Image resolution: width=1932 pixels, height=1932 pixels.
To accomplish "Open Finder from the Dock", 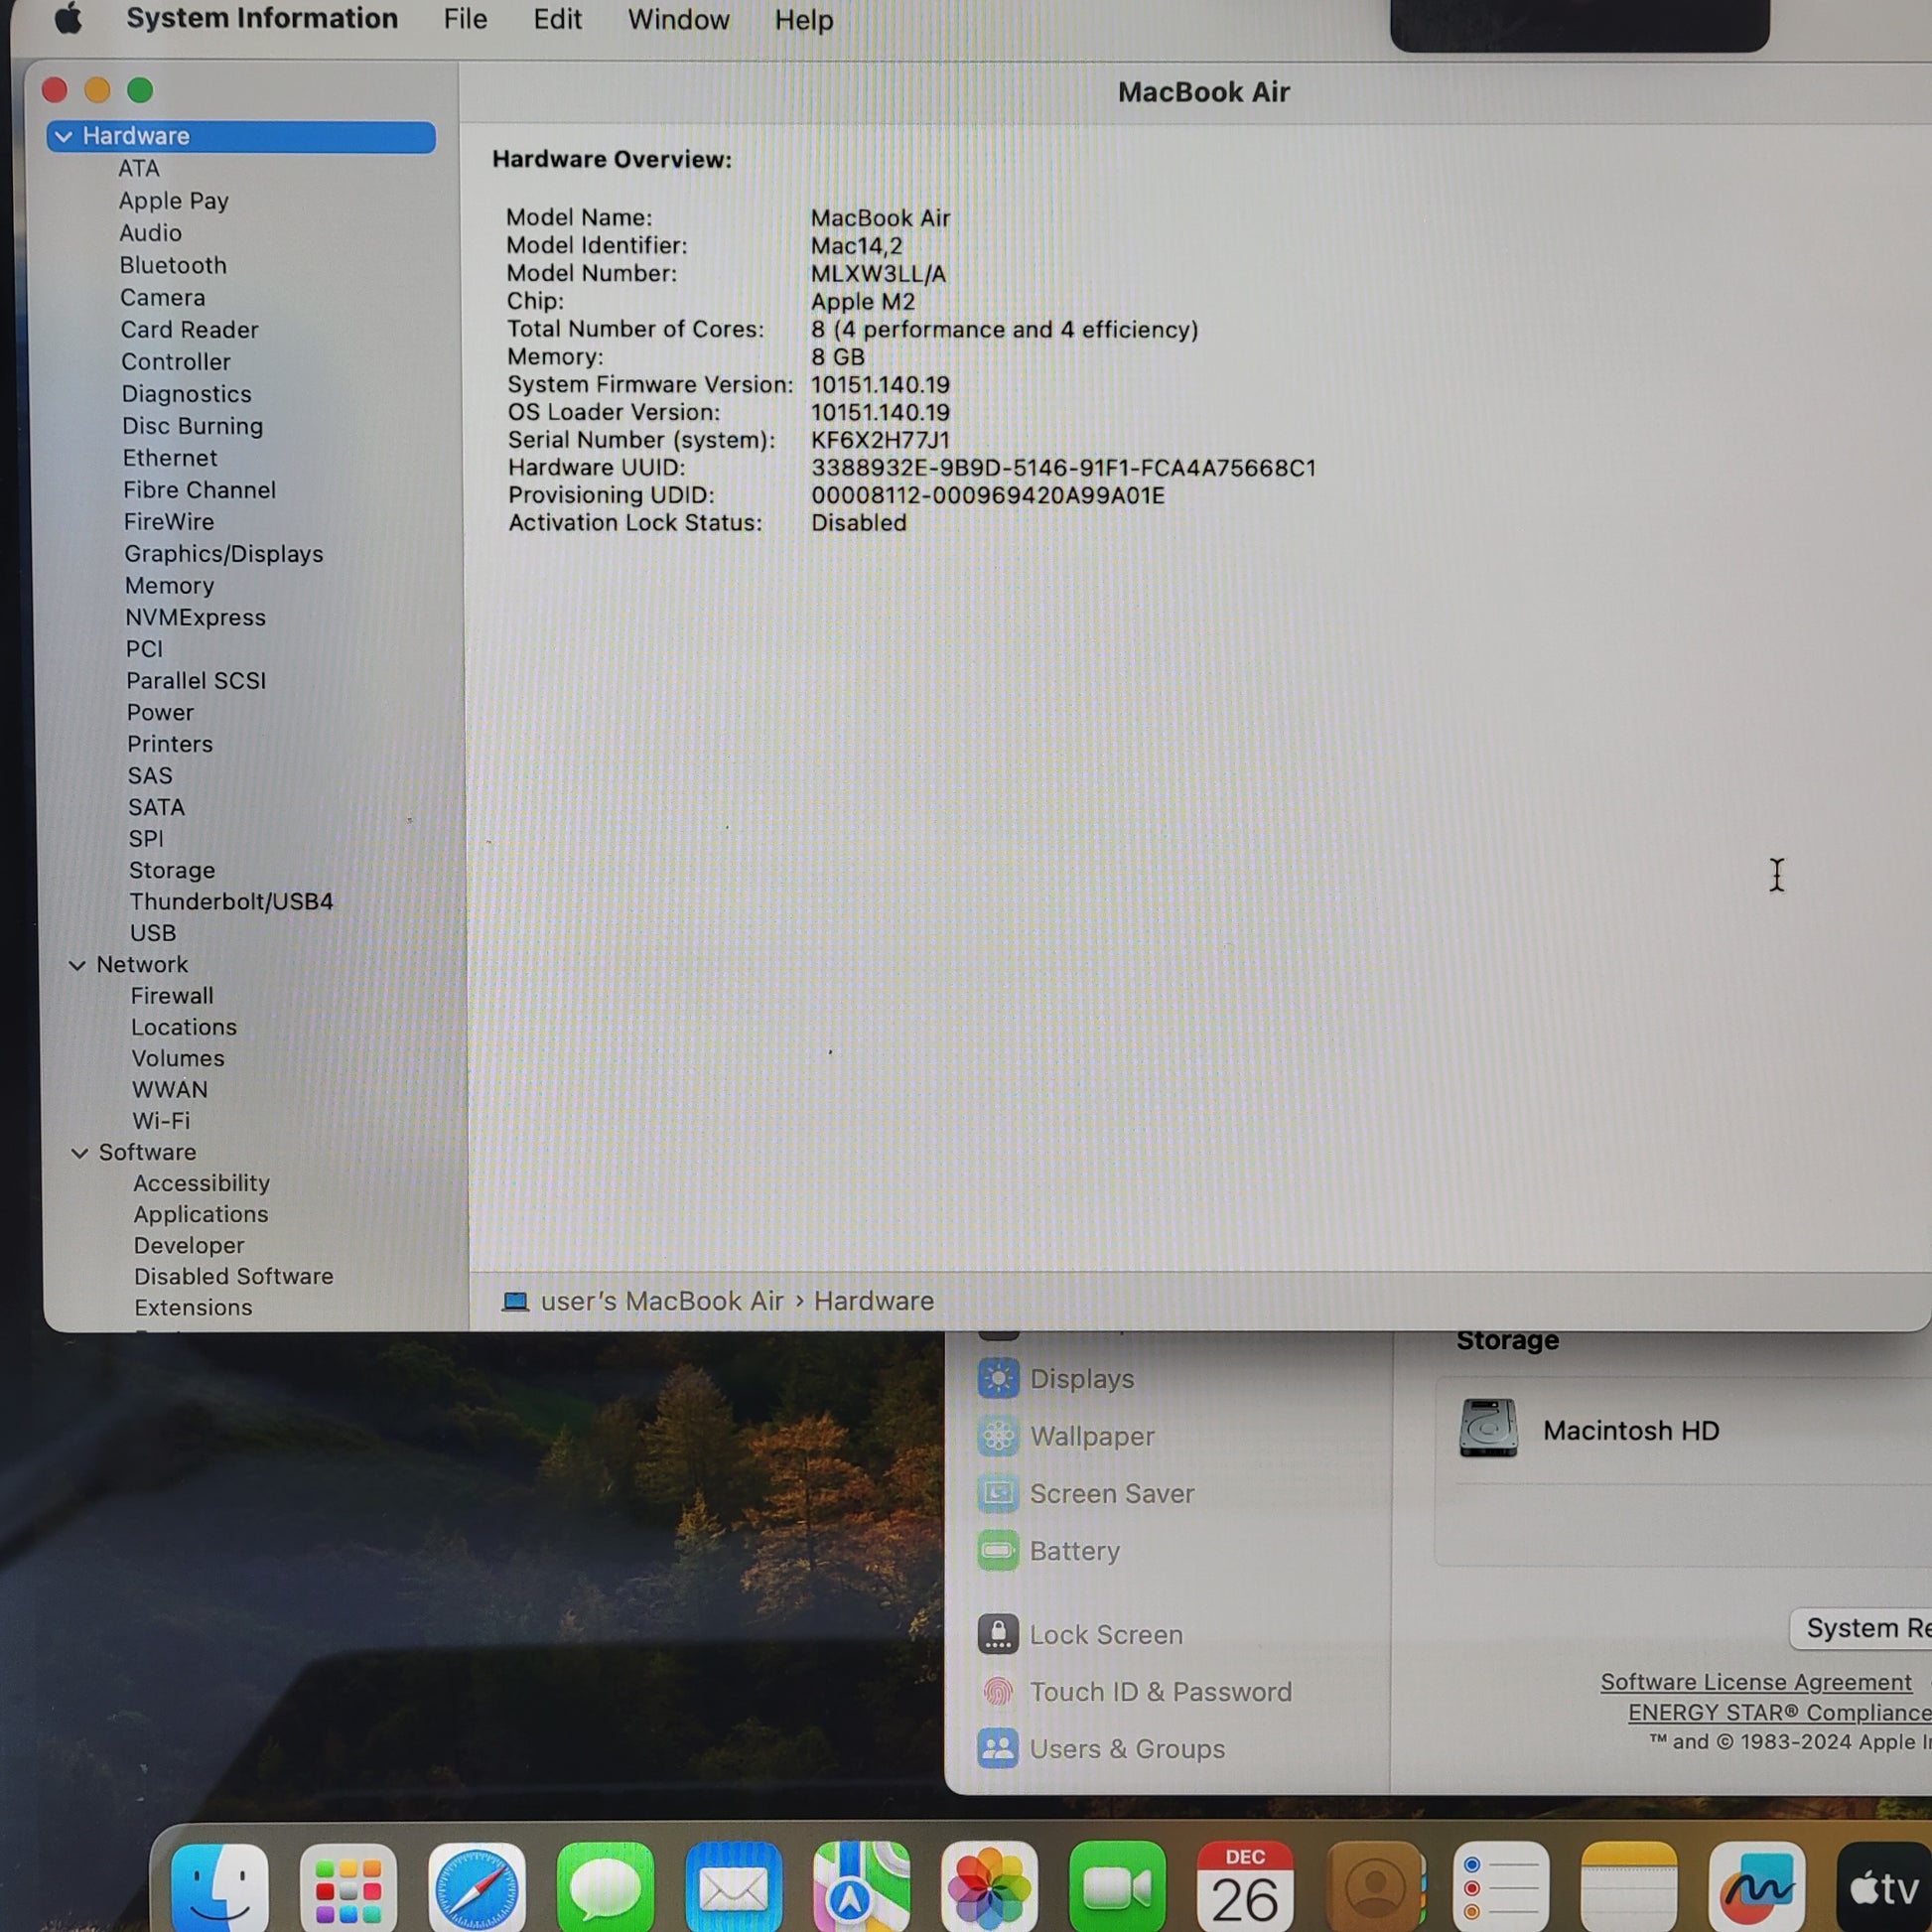I will click(219, 1887).
